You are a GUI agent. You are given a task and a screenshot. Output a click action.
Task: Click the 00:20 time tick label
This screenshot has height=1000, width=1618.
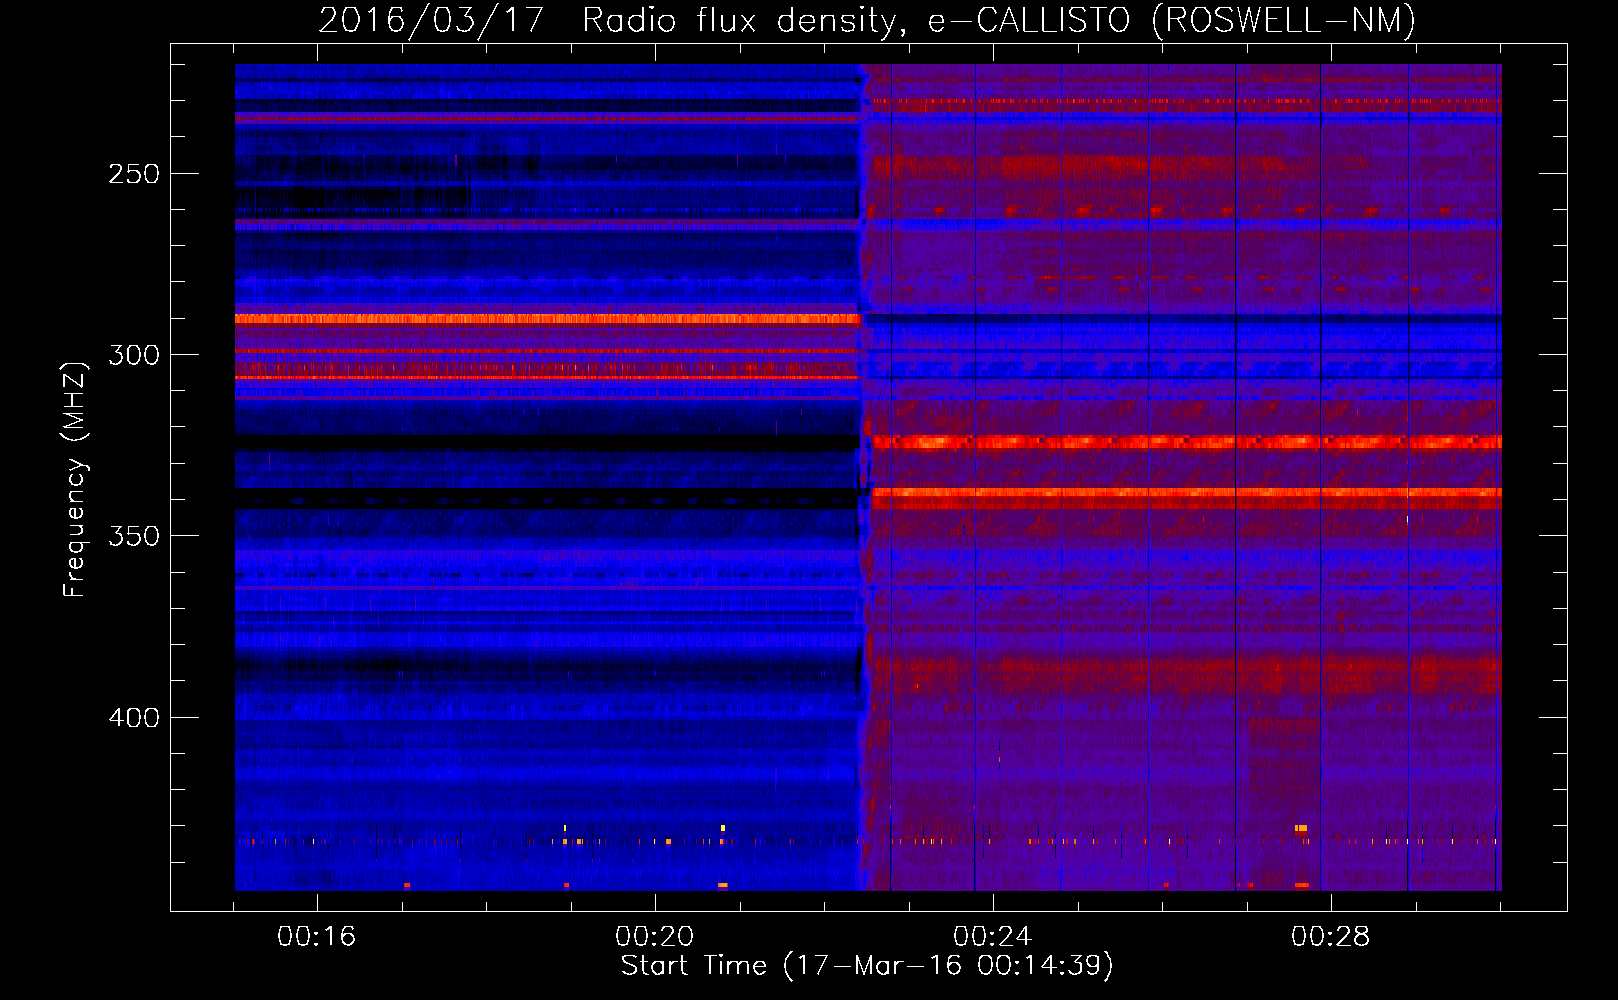[x=655, y=937]
